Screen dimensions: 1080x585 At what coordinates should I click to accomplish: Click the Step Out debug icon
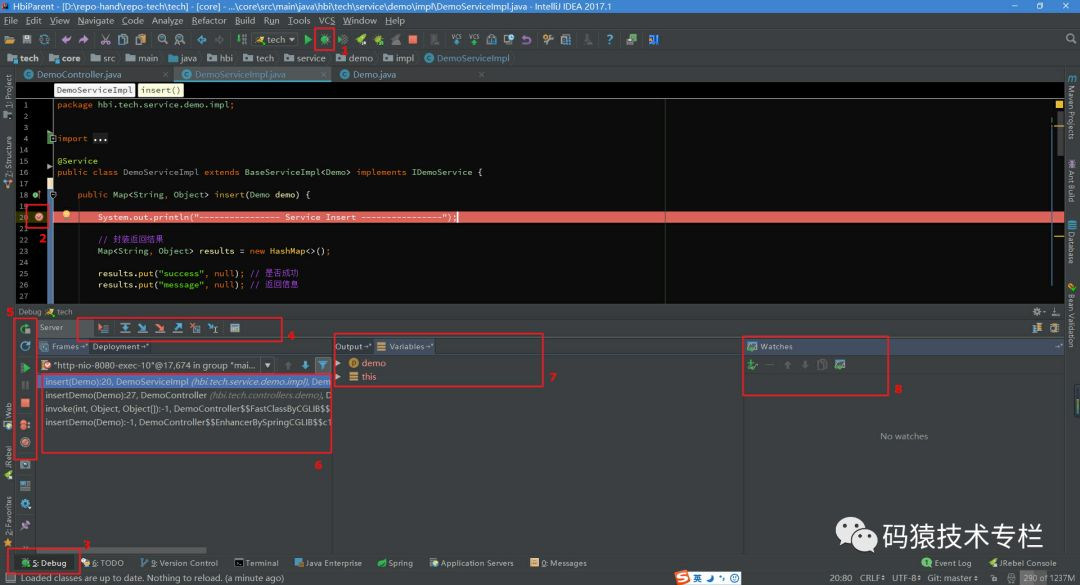(x=178, y=329)
